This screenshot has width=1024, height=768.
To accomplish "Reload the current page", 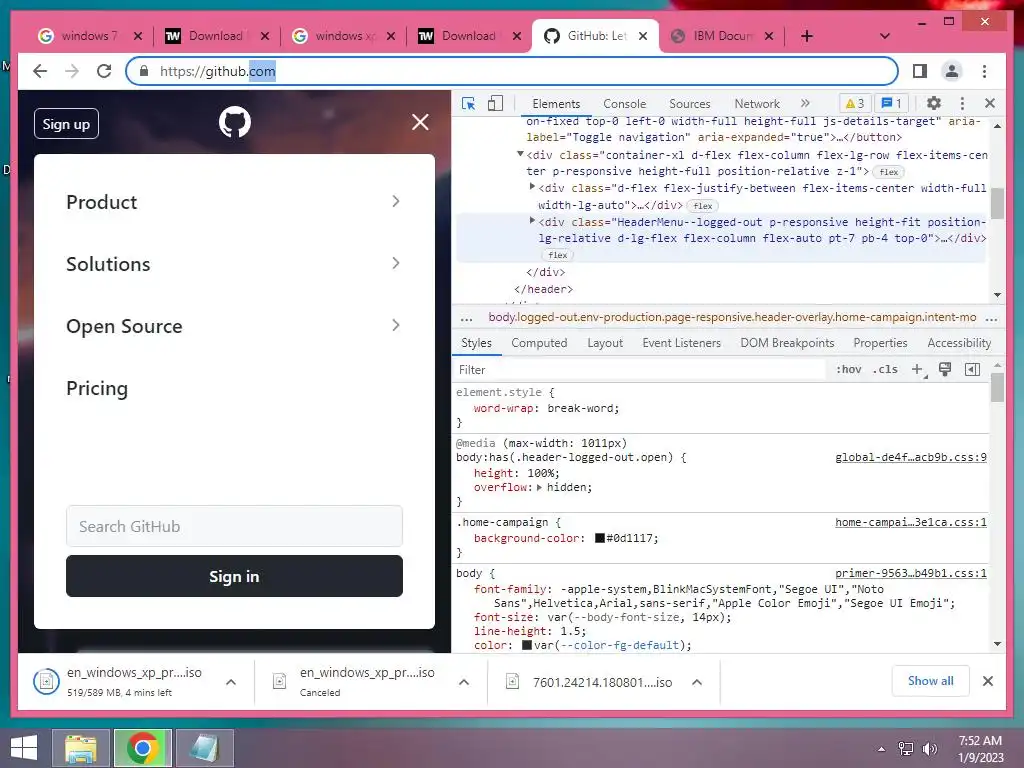I will 104,71.
